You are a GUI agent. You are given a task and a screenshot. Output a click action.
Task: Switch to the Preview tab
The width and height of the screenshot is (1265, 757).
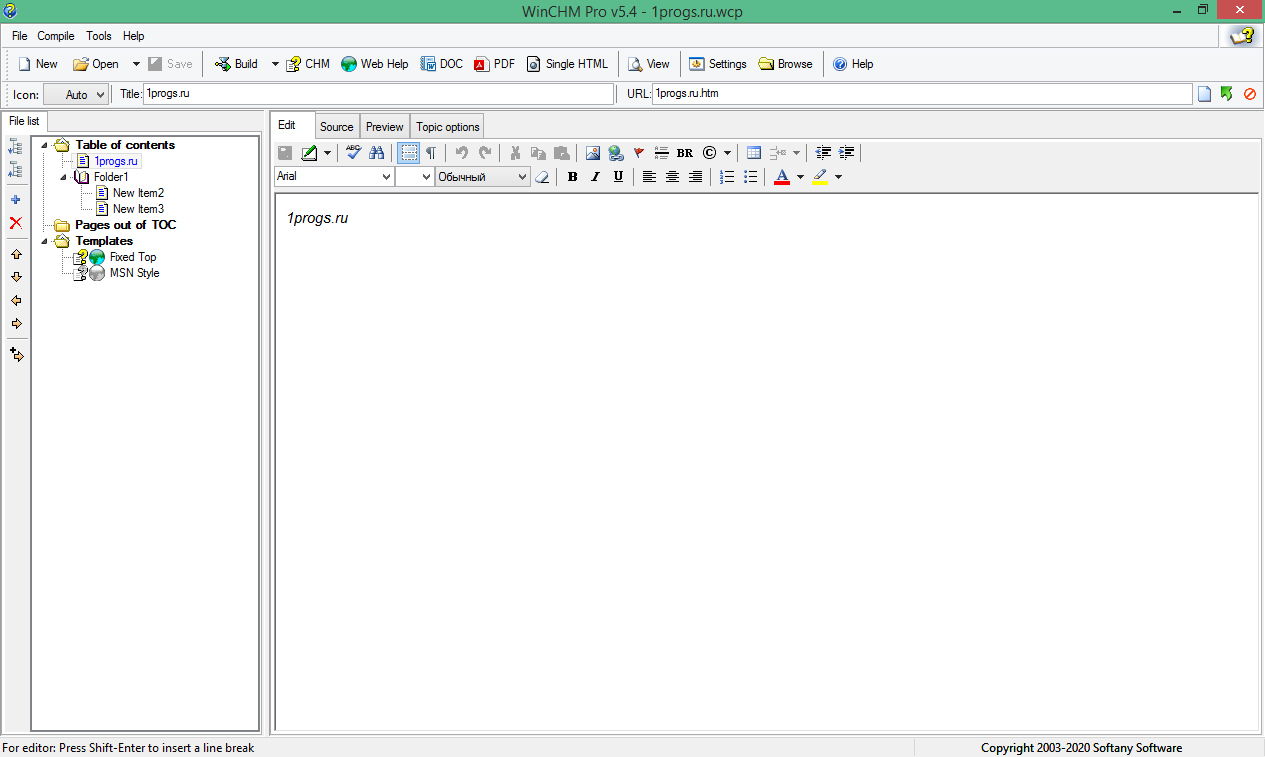point(385,127)
